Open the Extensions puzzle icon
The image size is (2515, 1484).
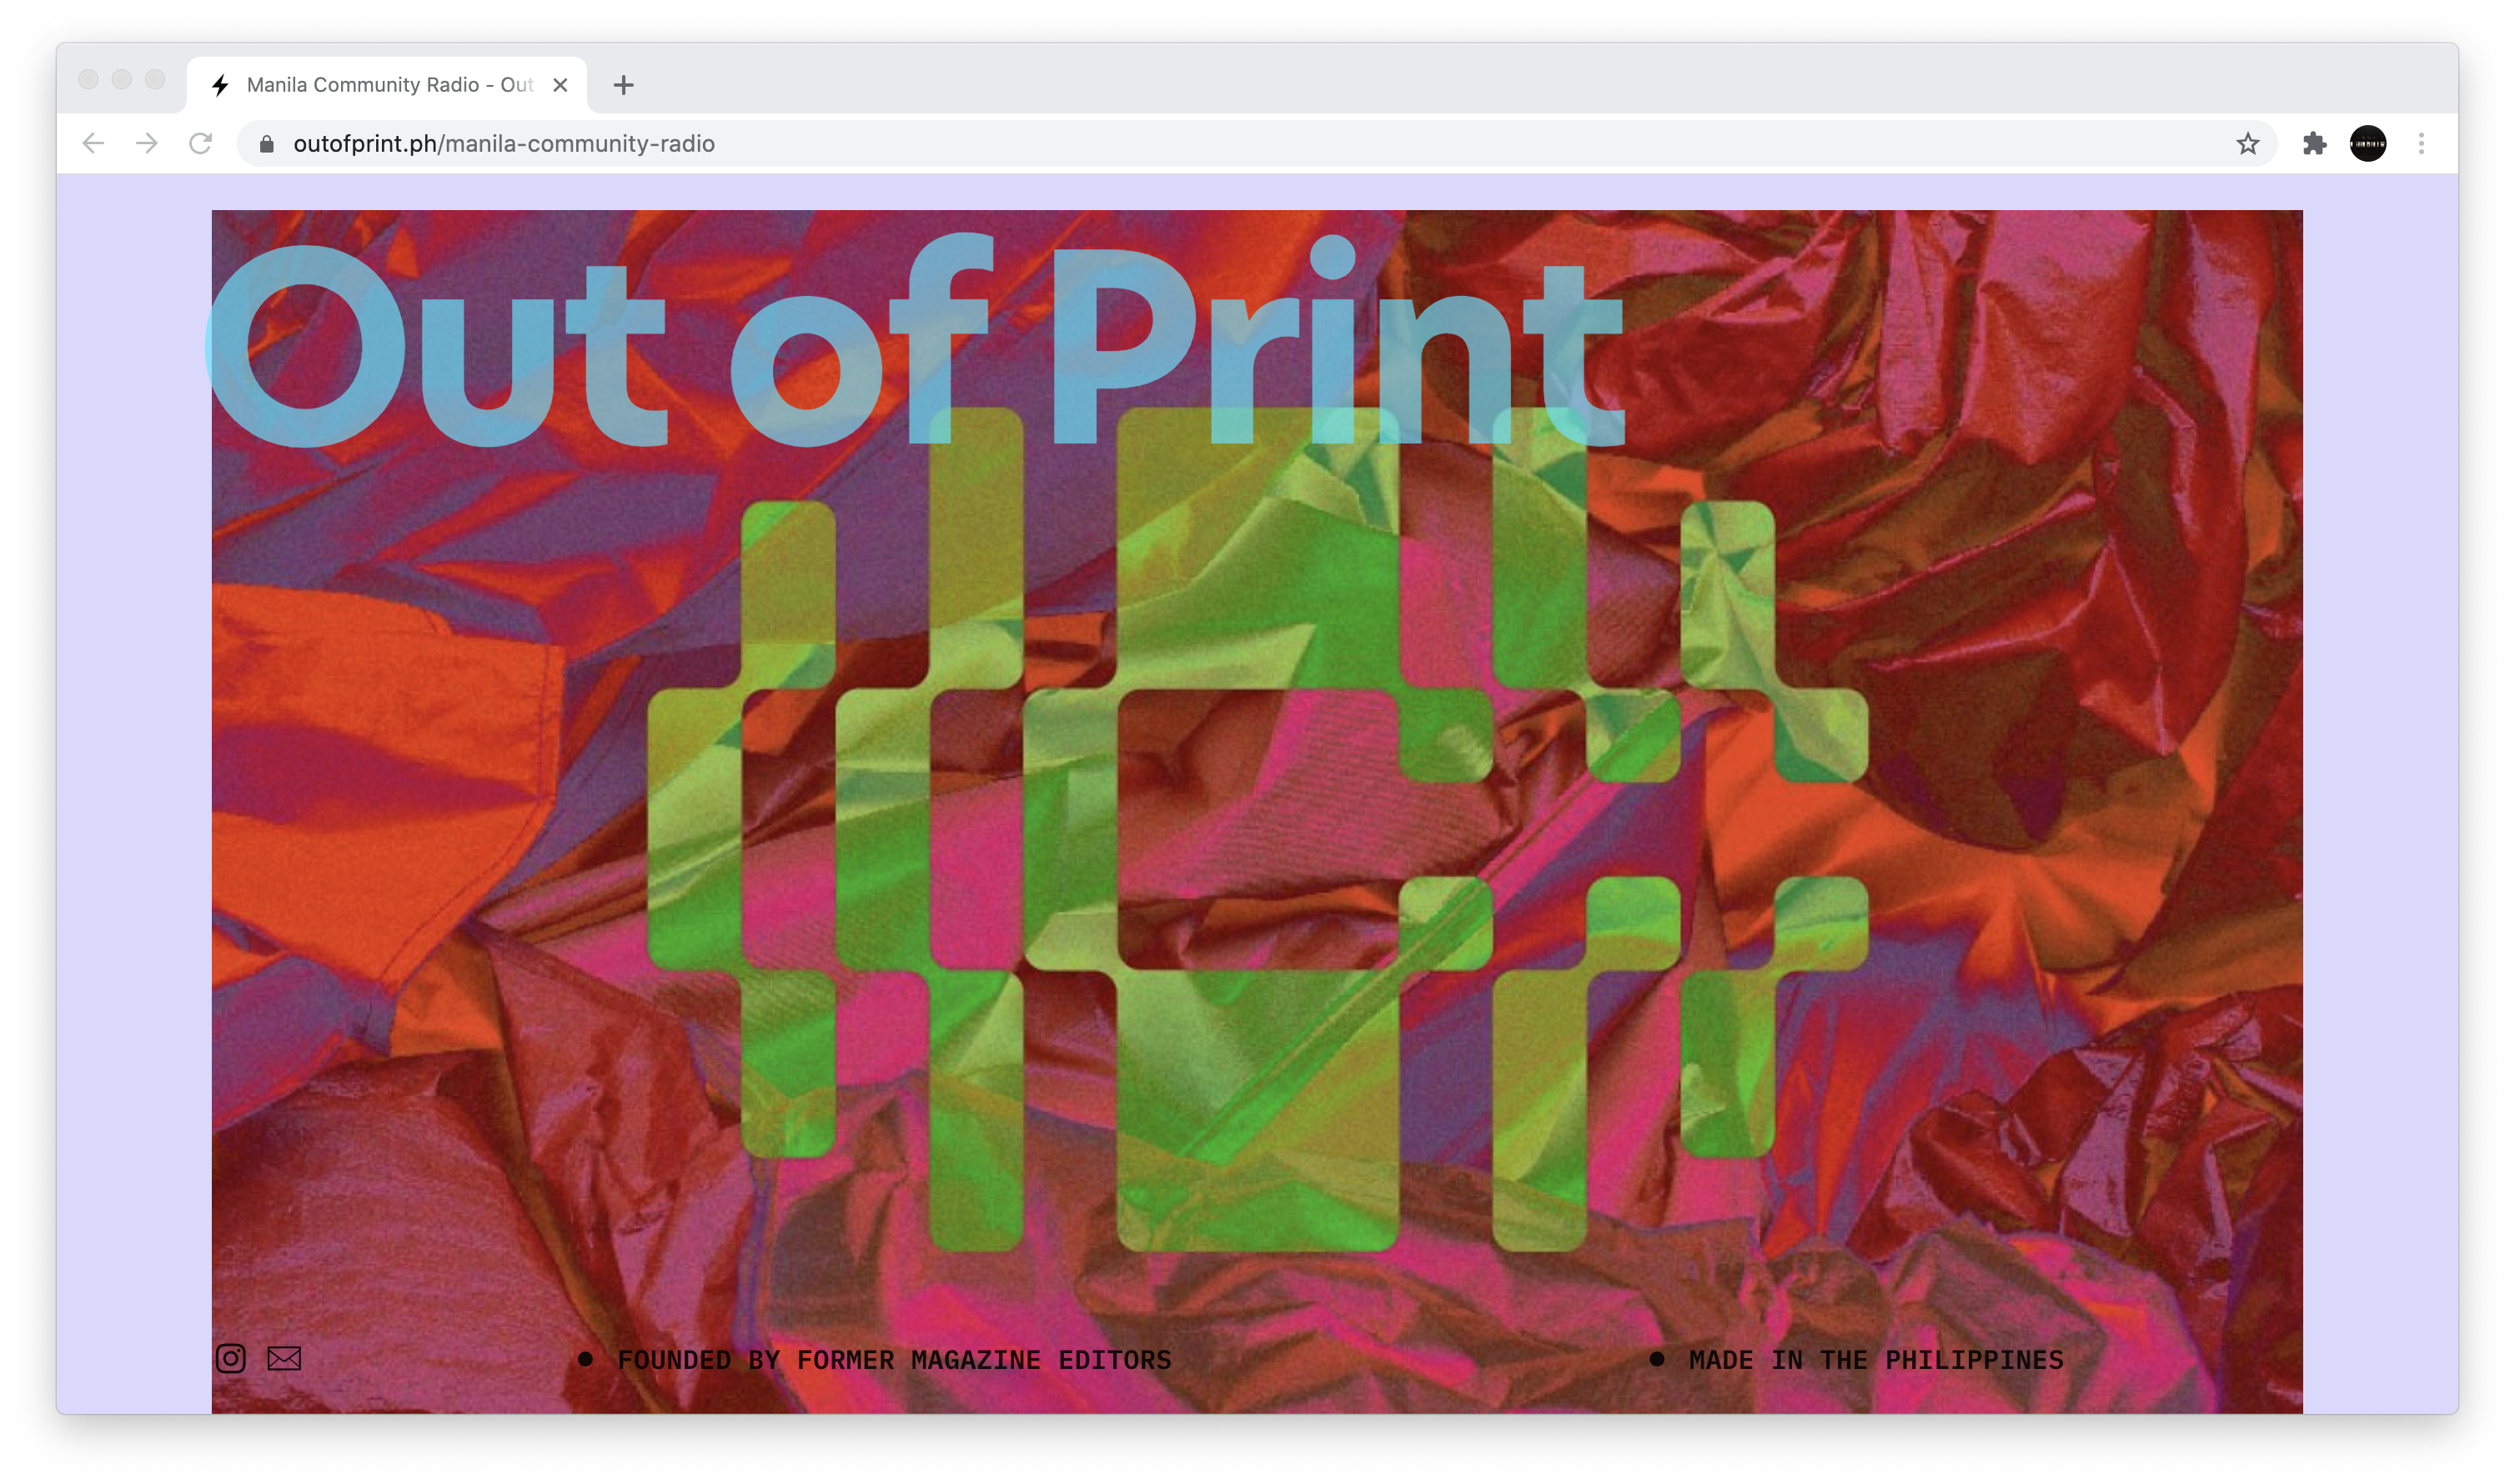[2314, 144]
